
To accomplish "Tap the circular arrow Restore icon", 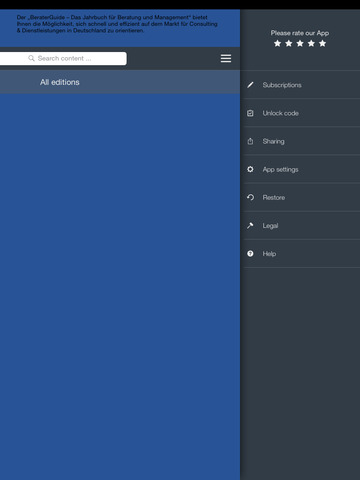I will (x=250, y=197).
